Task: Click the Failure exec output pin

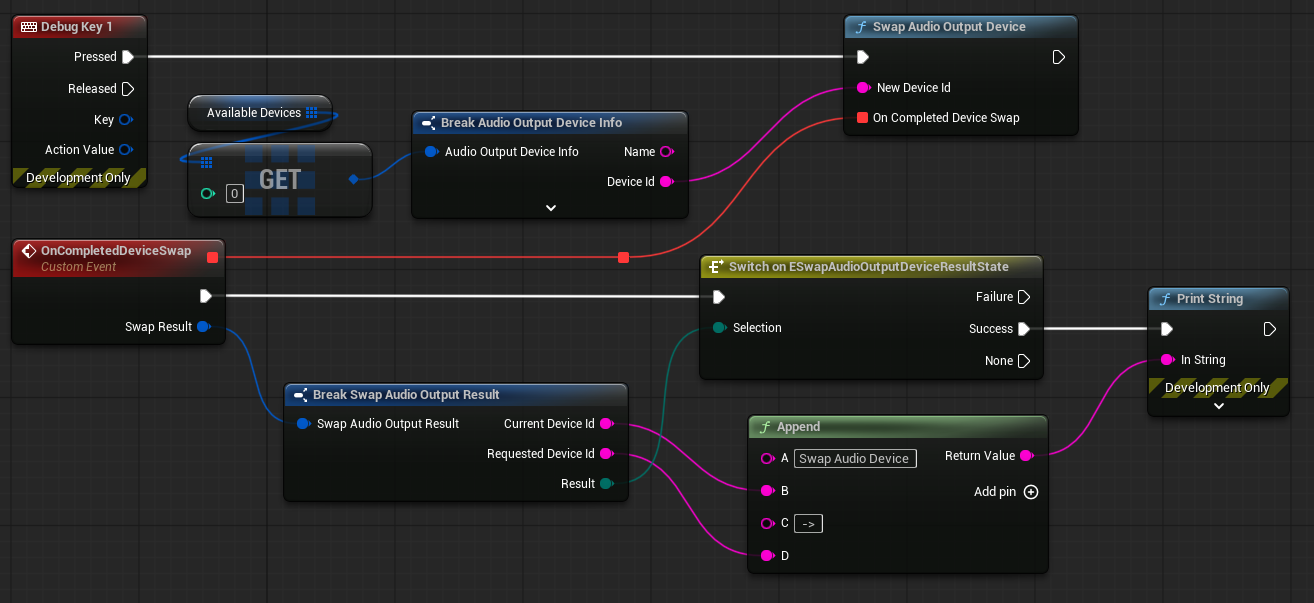Action: point(1023,297)
